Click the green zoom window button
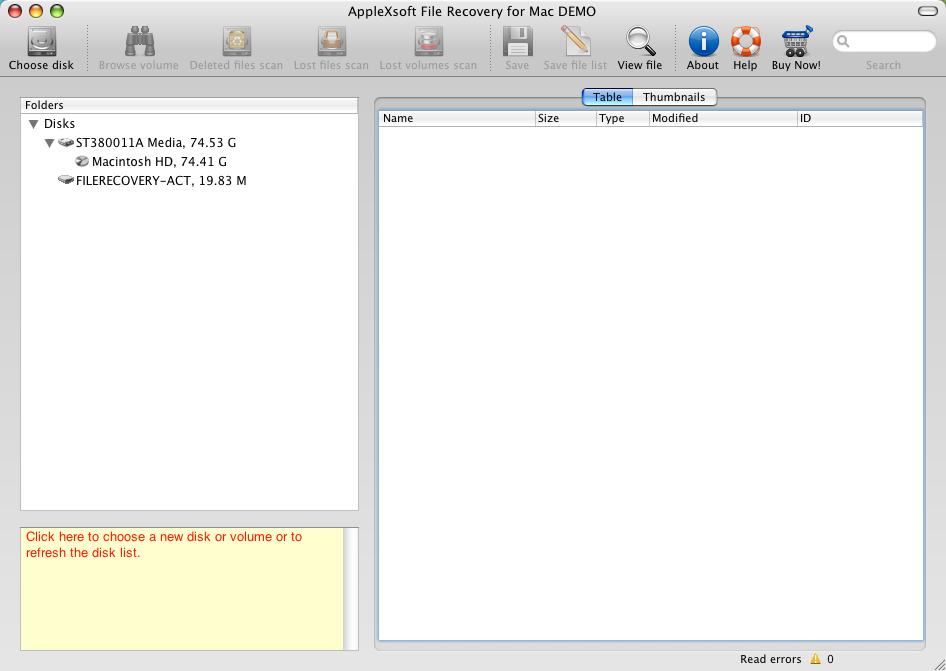 57,11
